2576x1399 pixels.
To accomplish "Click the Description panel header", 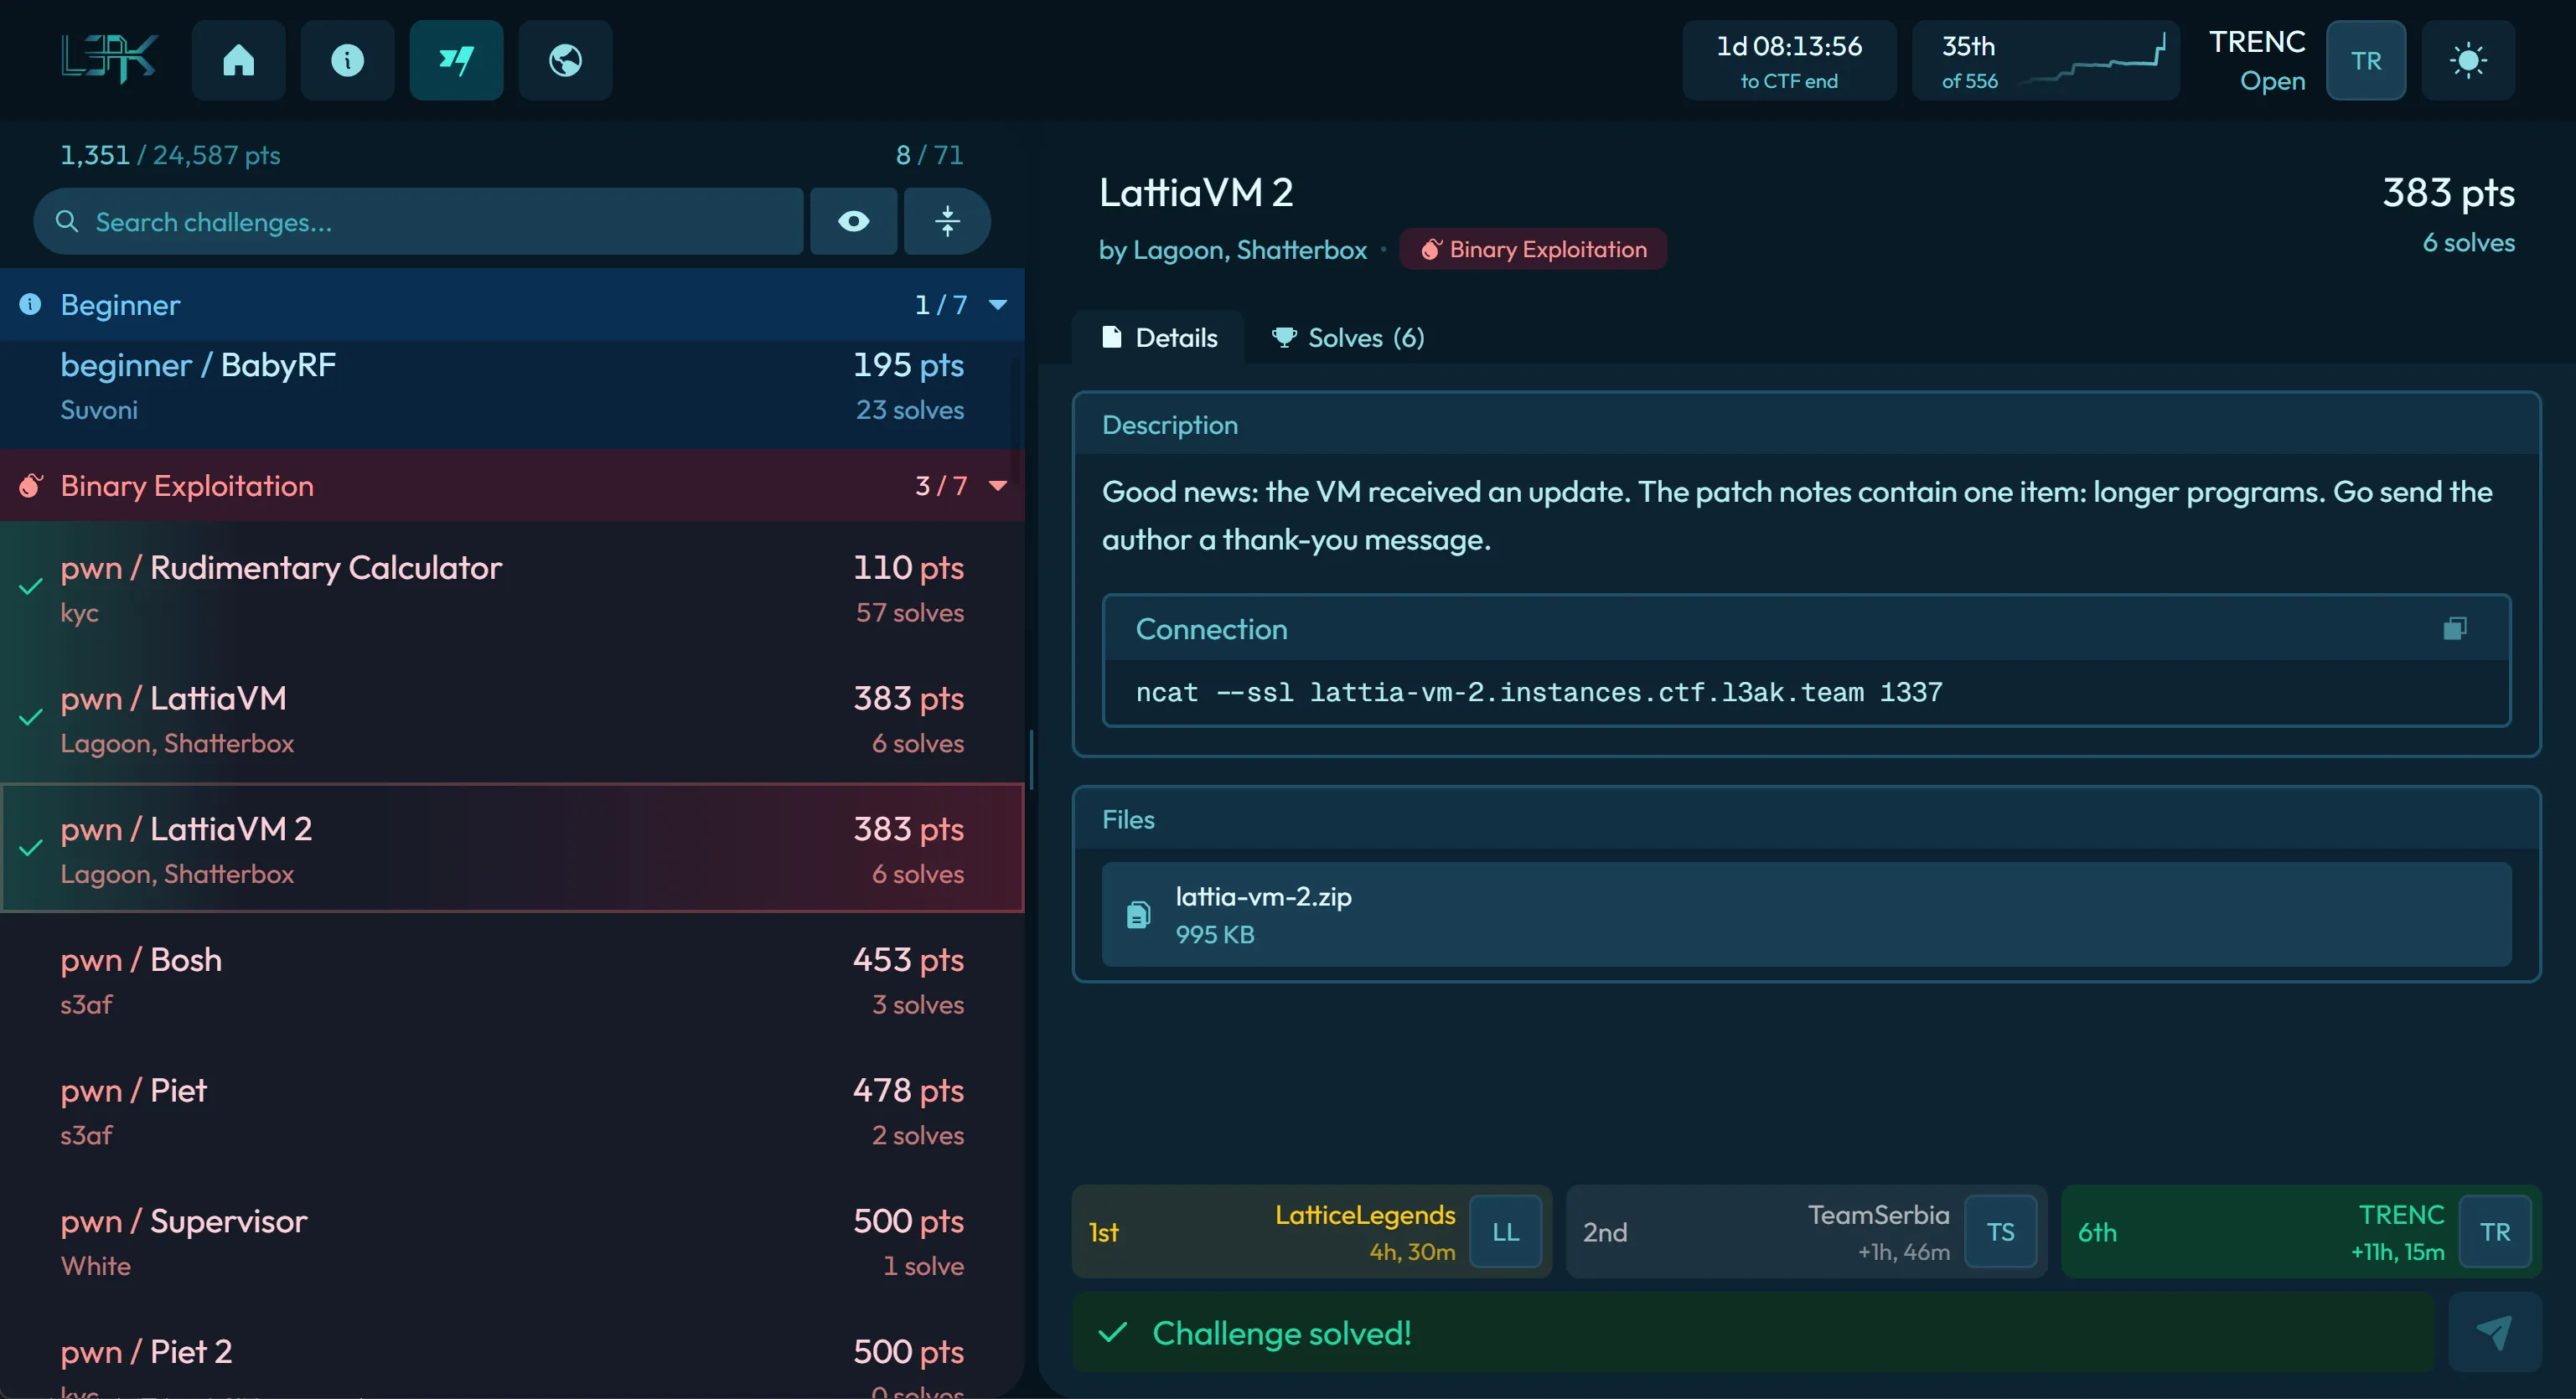I will pos(1806,425).
